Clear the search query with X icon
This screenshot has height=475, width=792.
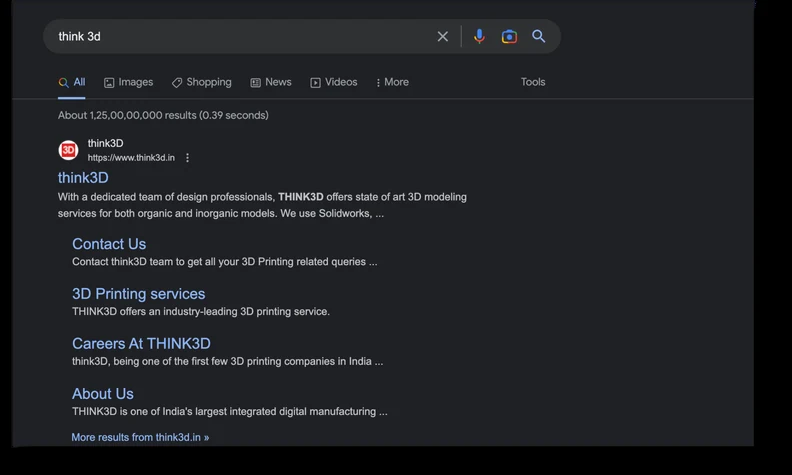[x=442, y=36]
